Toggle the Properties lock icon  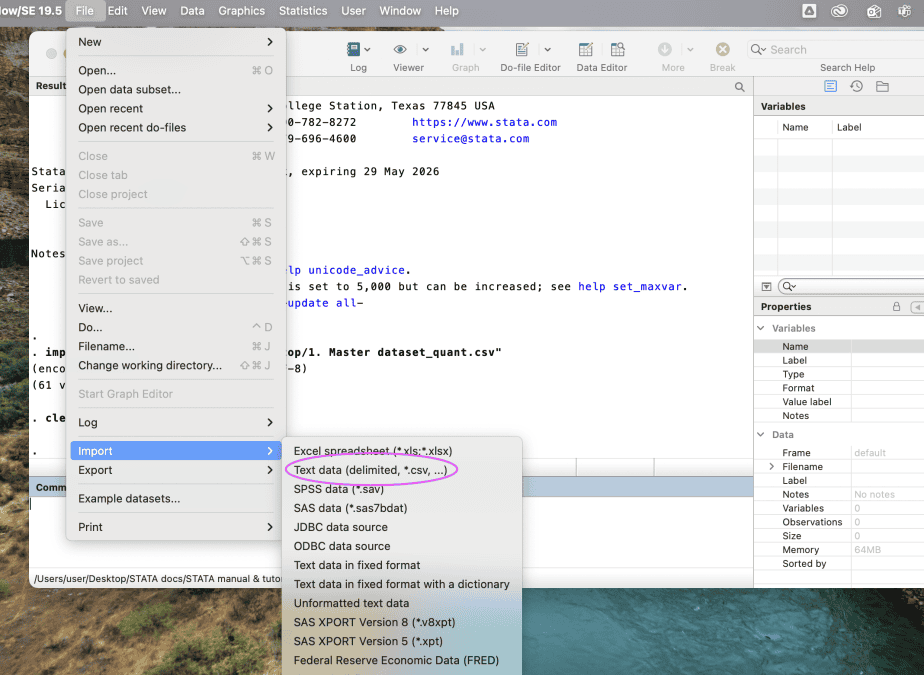[x=897, y=307]
